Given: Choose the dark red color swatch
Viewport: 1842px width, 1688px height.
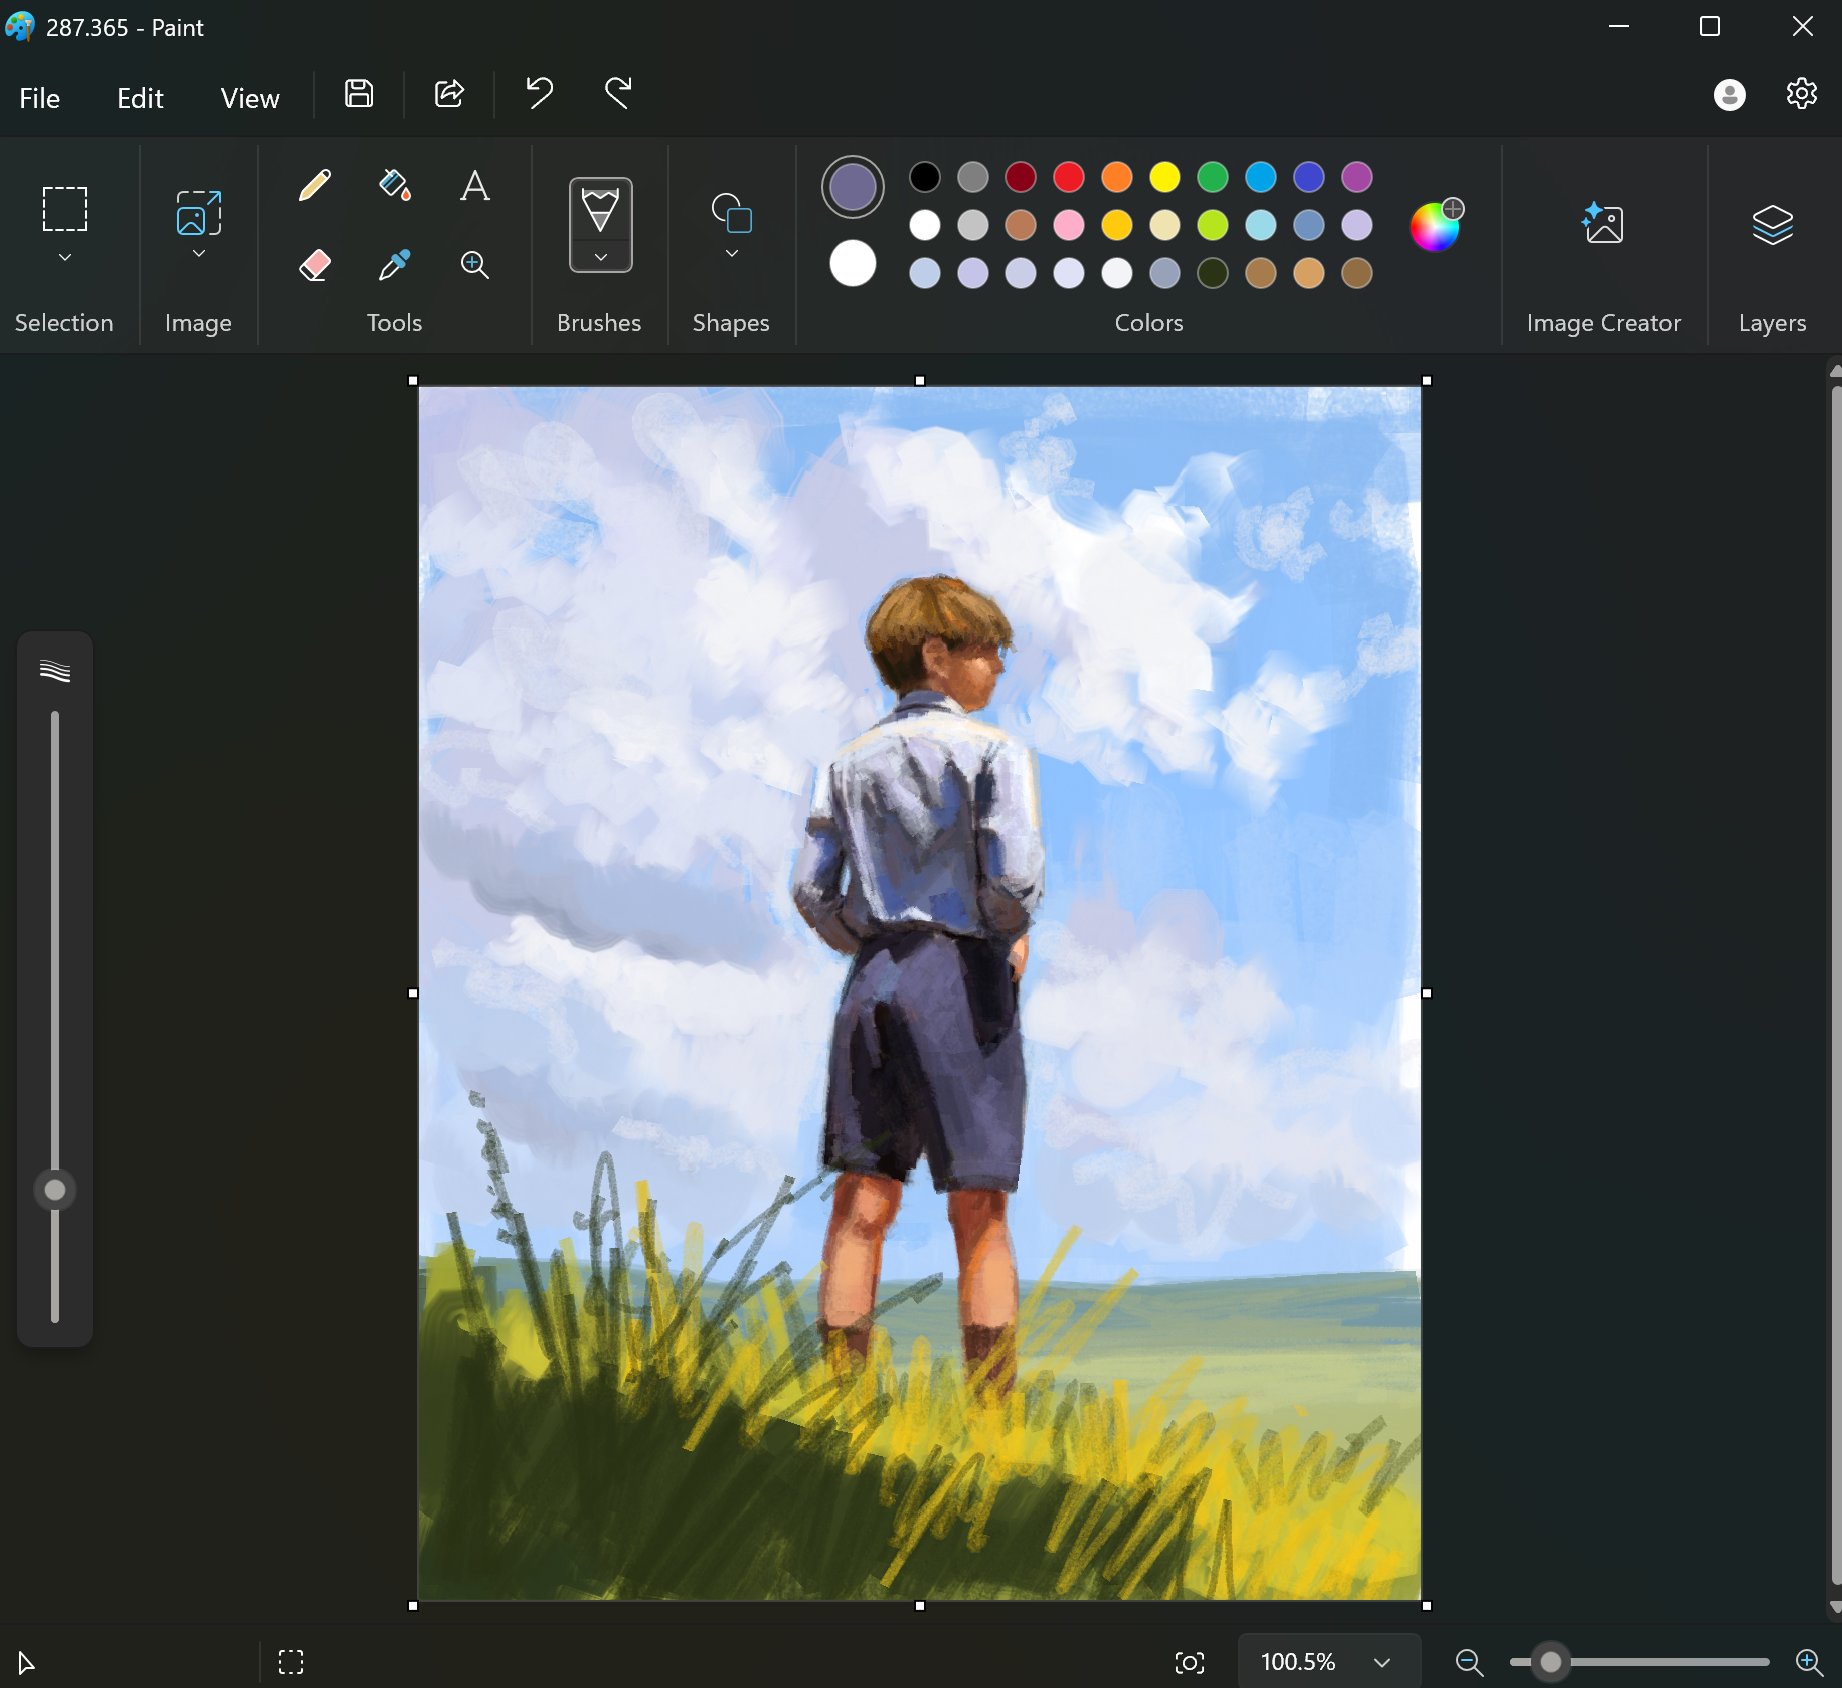Looking at the screenshot, I should pyautogui.click(x=1021, y=177).
